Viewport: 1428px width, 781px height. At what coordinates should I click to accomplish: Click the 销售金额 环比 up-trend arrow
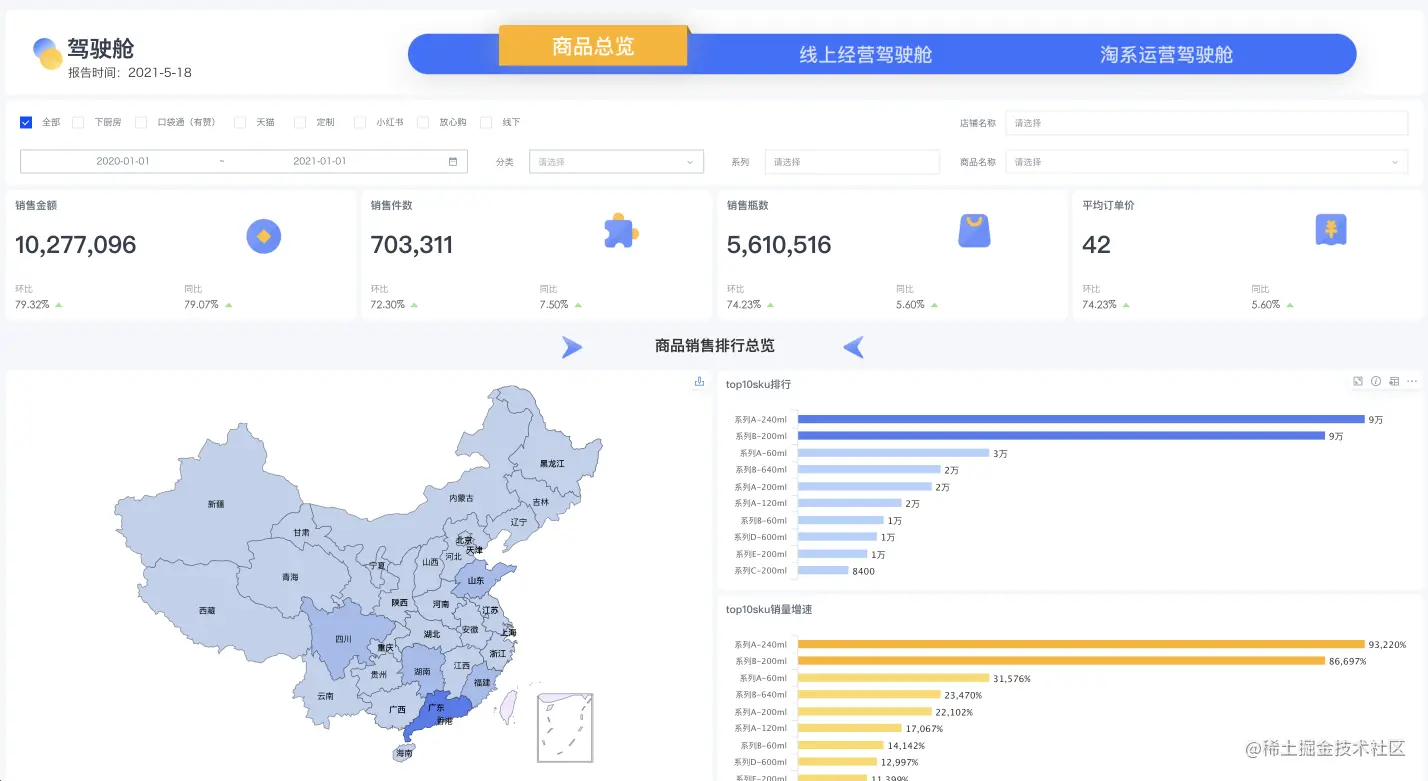[58, 304]
